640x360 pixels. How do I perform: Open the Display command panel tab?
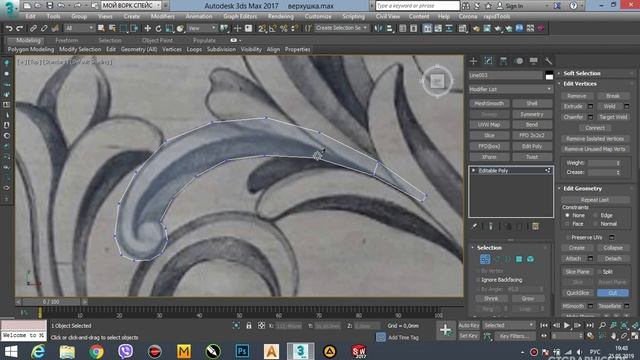click(533, 61)
